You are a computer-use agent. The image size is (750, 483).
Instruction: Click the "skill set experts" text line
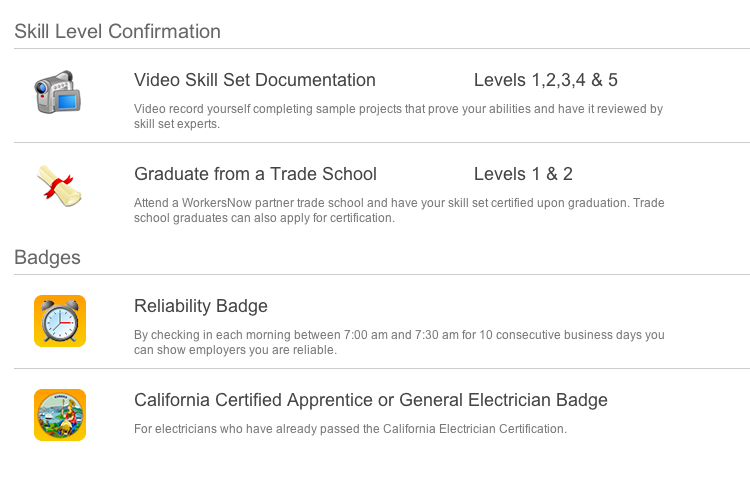(x=176, y=124)
